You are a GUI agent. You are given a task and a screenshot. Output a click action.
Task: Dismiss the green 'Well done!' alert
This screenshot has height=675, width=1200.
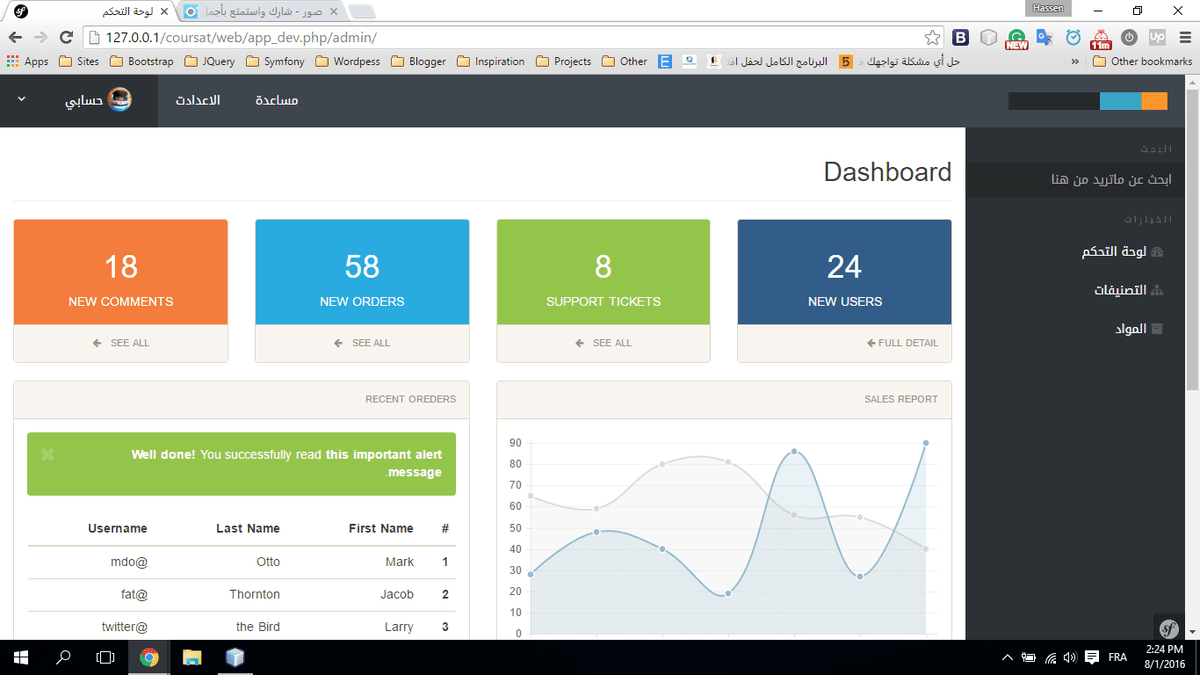point(47,455)
